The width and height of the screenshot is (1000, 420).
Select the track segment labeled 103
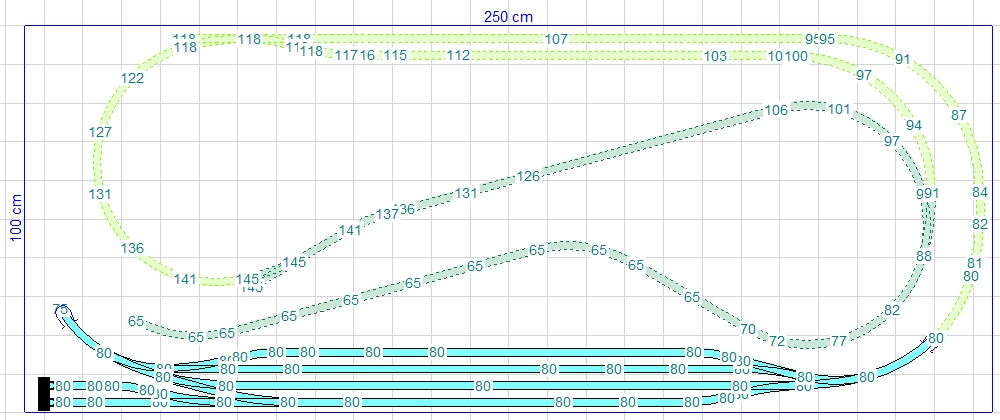715,57
